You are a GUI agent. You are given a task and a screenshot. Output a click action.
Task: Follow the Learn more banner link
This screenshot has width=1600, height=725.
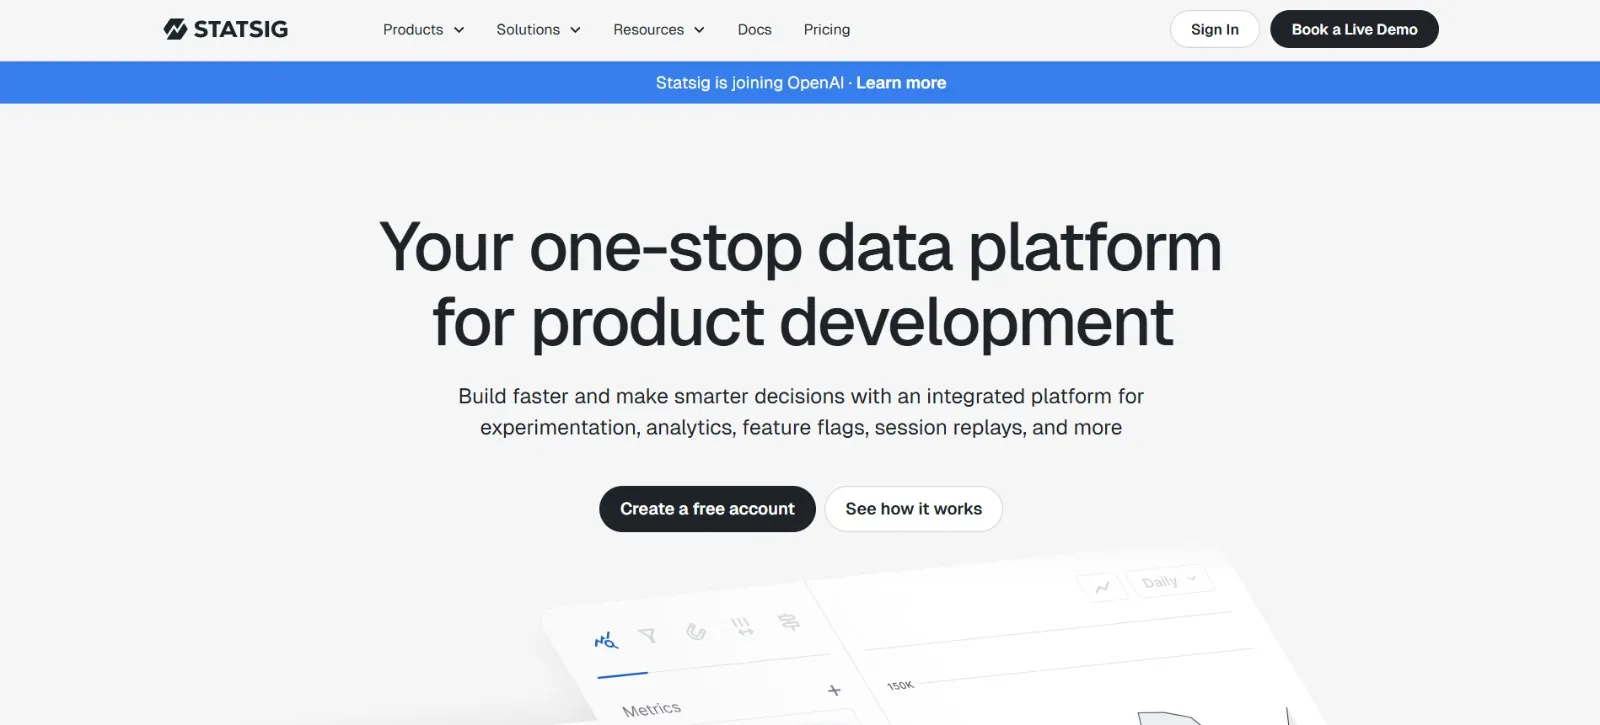901,83
